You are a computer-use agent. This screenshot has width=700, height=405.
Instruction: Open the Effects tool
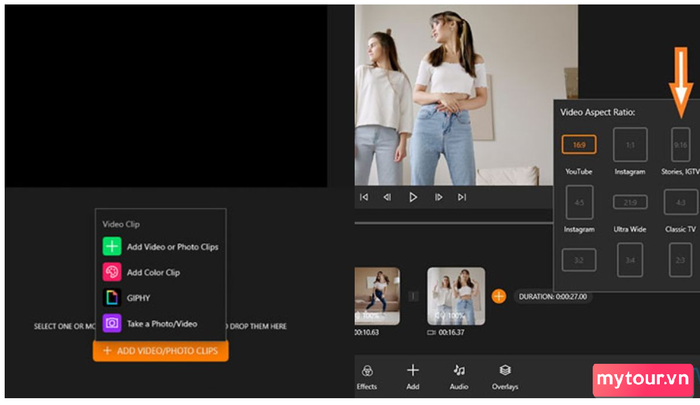tap(367, 376)
